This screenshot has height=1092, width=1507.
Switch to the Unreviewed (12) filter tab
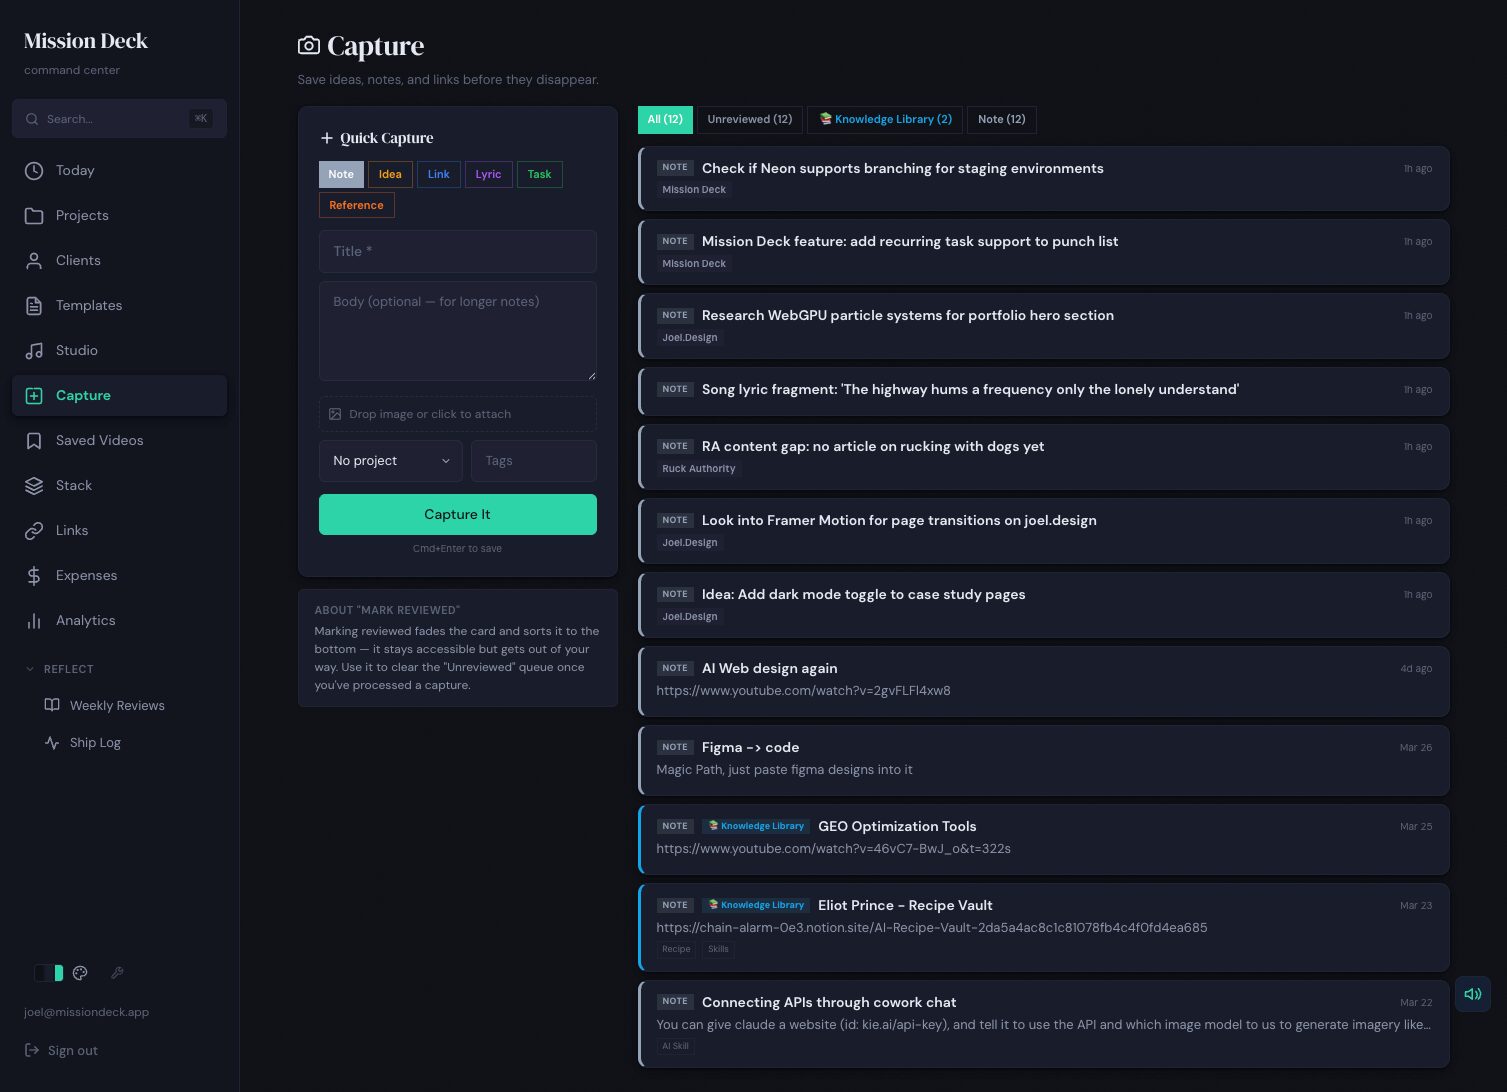749,120
